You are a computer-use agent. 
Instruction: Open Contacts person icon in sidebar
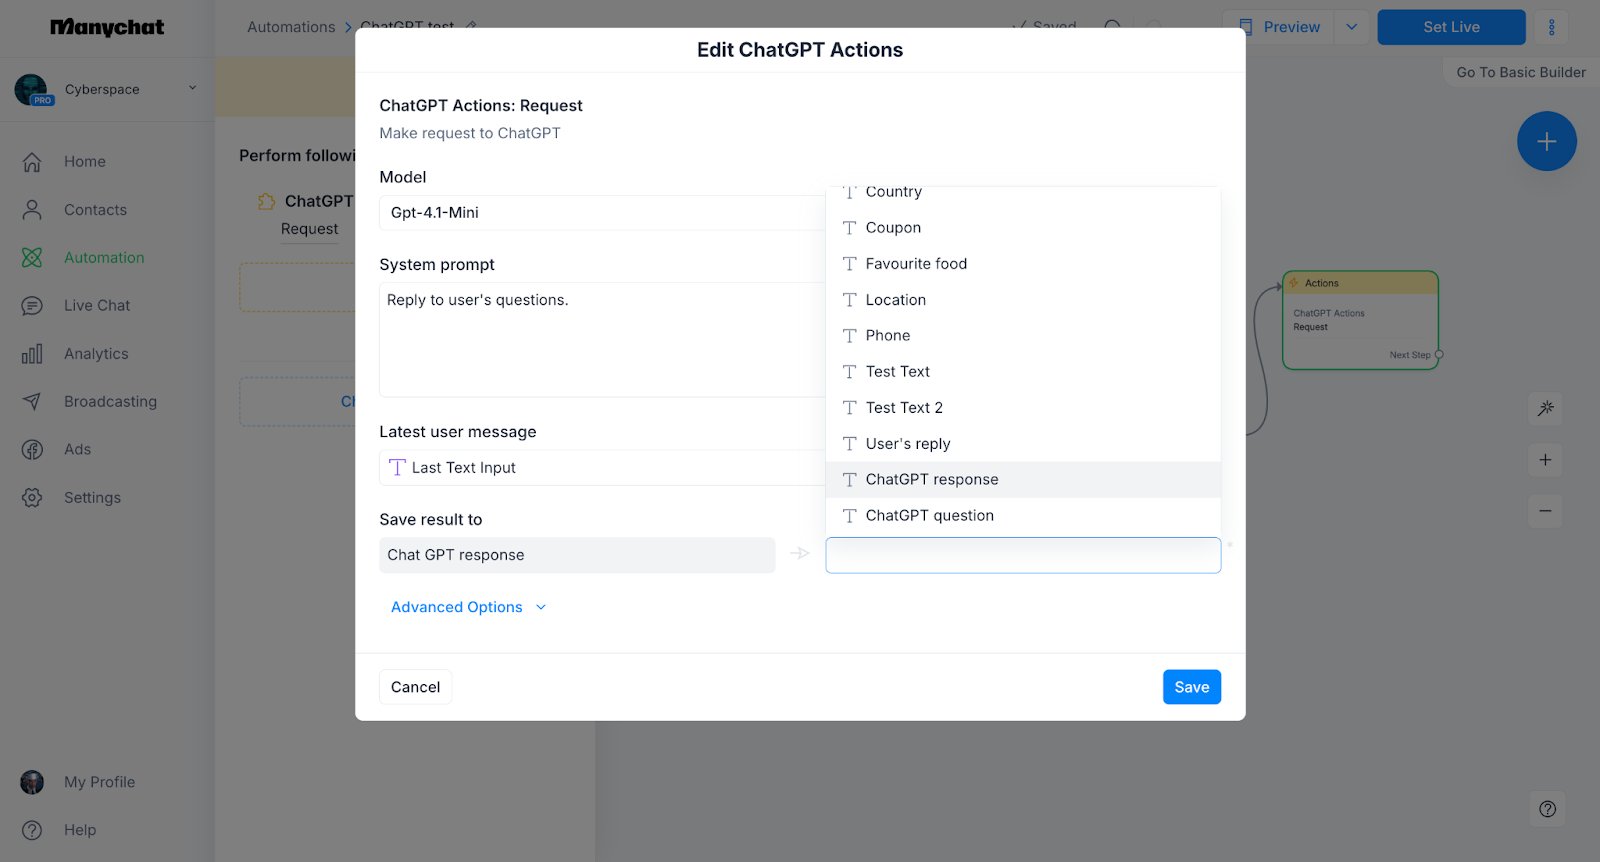click(32, 210)
